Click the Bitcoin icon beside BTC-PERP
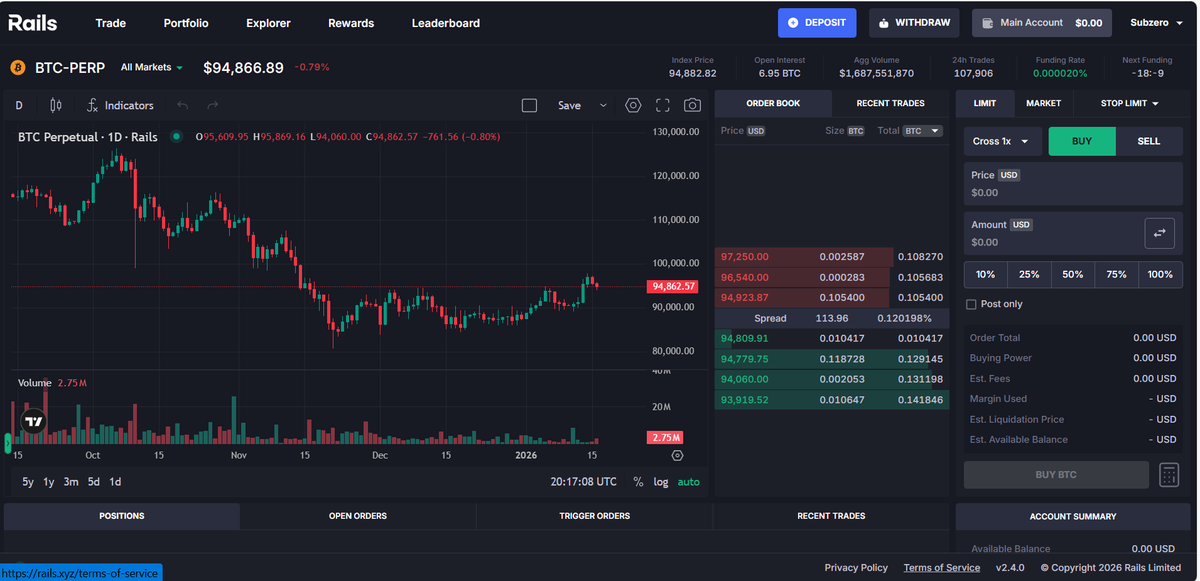1200x581 pixels. (17, 67)
